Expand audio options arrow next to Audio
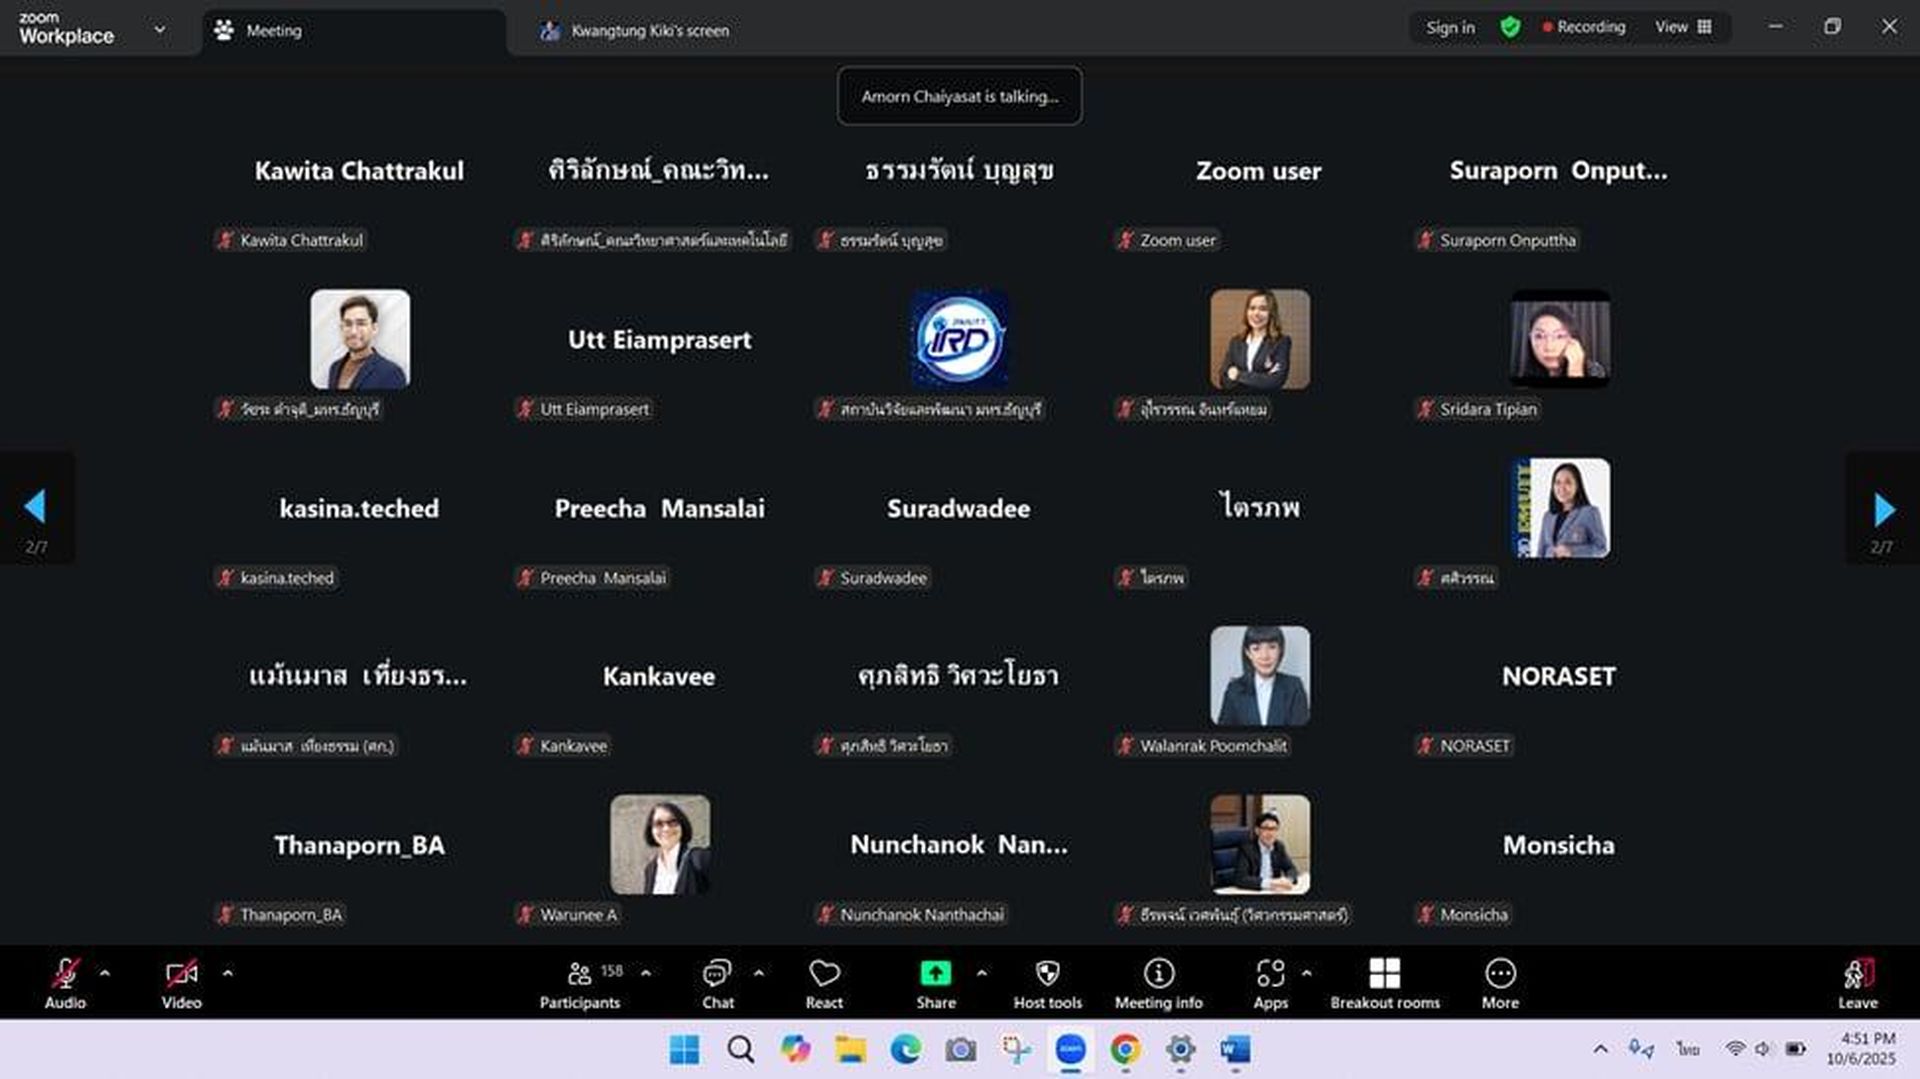 105,973
